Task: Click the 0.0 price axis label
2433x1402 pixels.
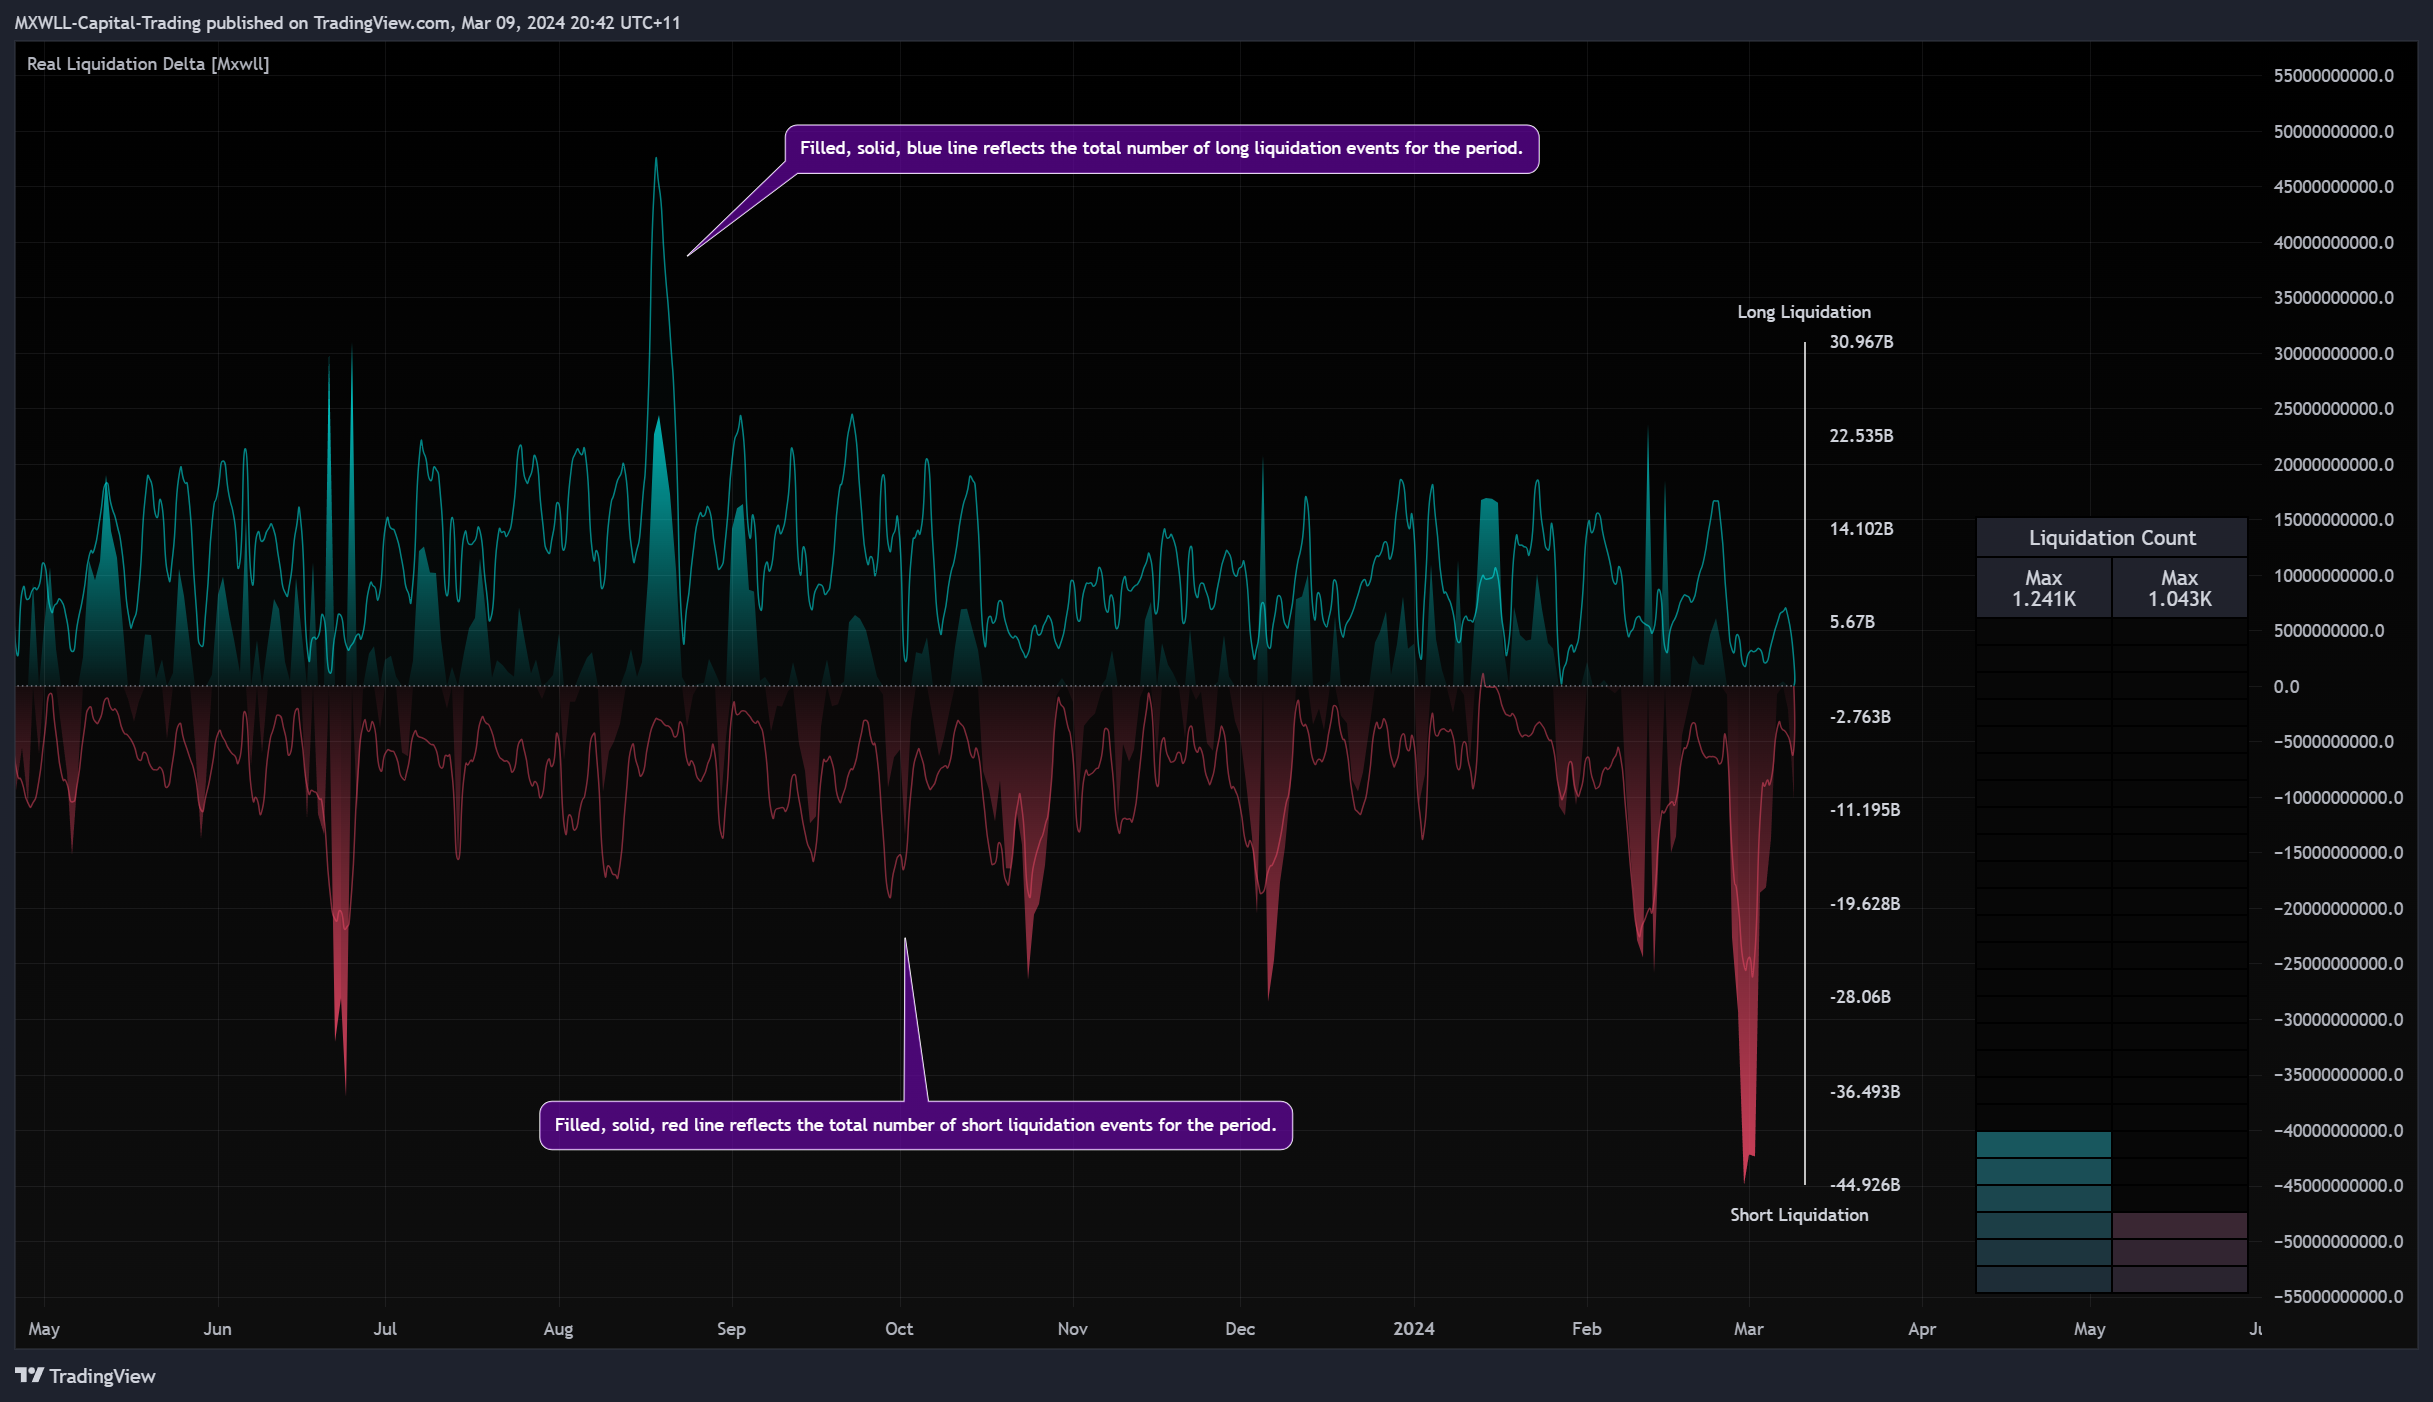Action: (2286, 687)
